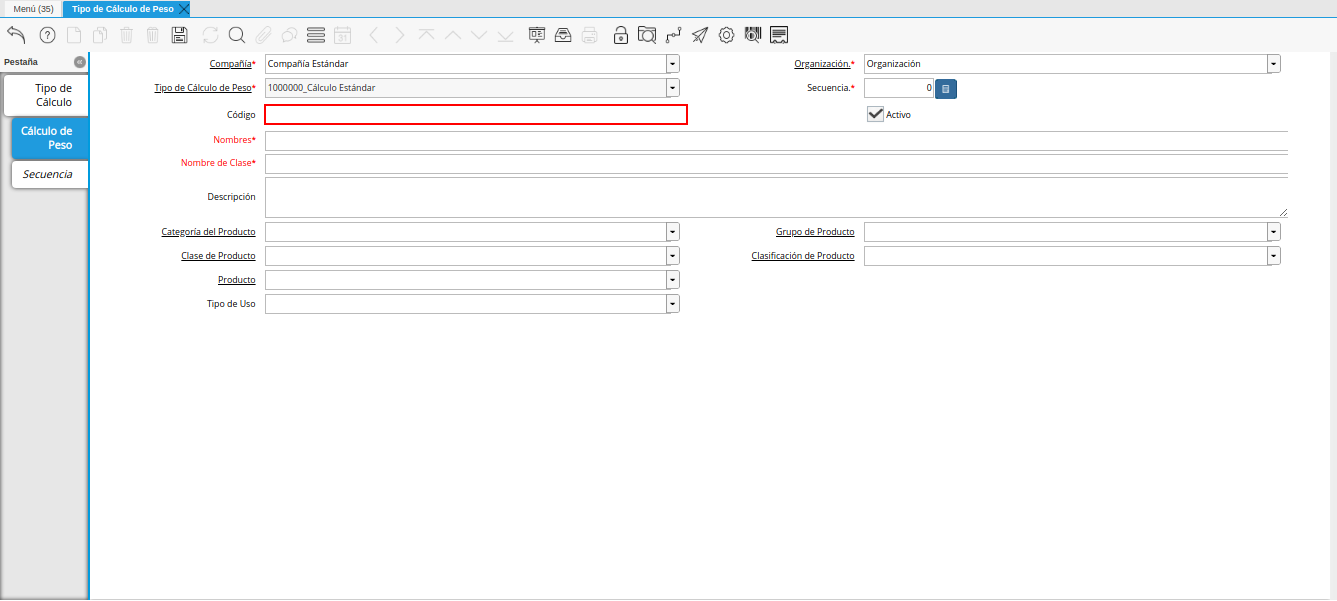Click the calendar history records icon
The width and height of the screenshot is (1337, 601).
click(342, 35)
